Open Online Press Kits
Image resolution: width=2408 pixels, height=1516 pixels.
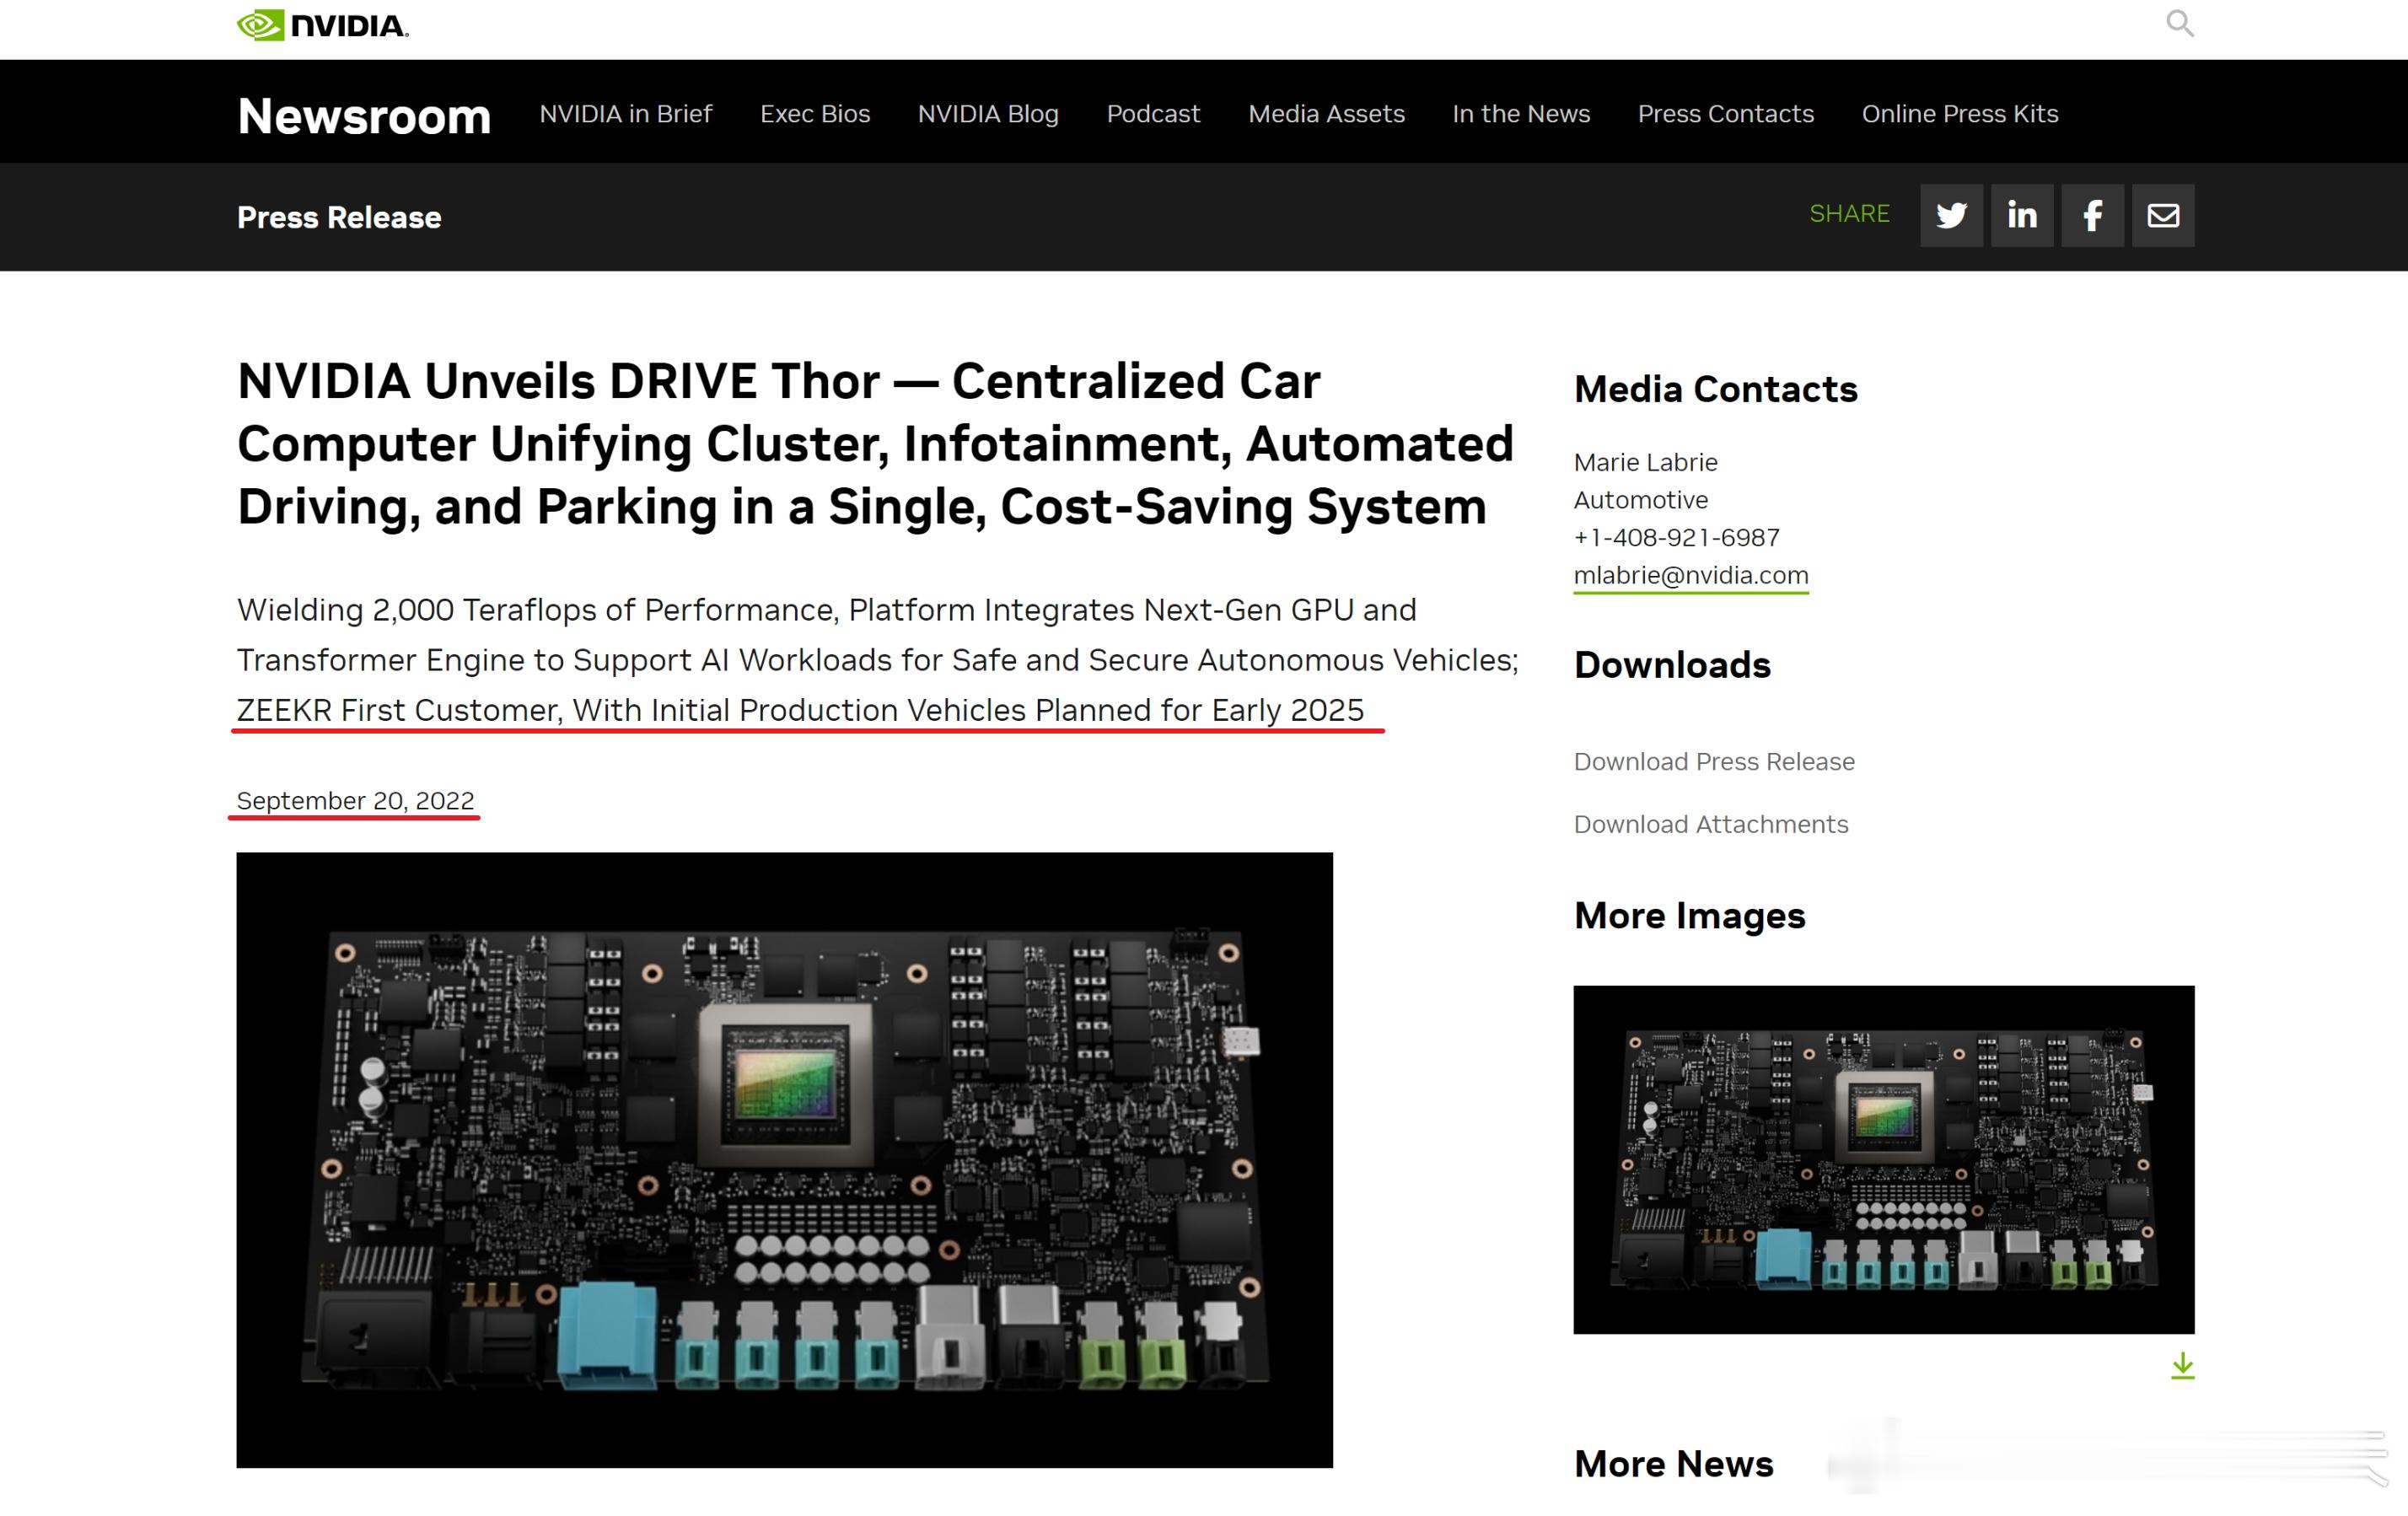pyautogui.click(x=1960, y=114)
